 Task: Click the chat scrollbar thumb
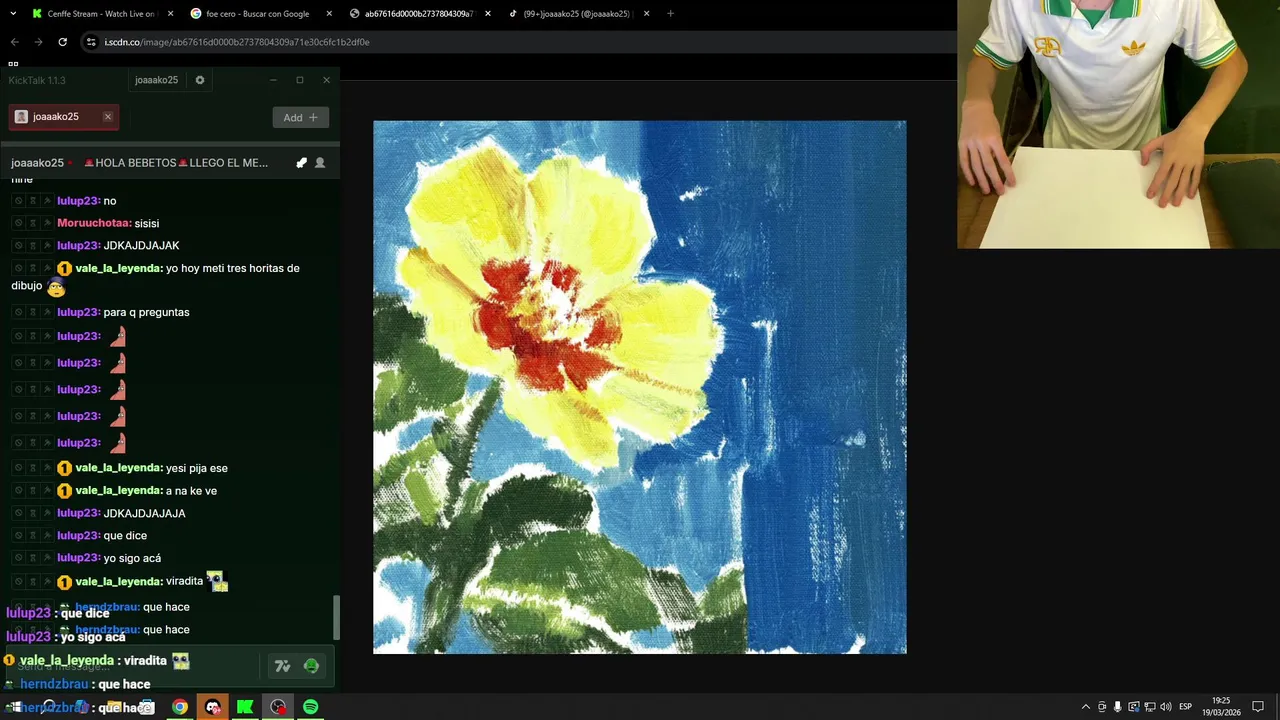336,618
